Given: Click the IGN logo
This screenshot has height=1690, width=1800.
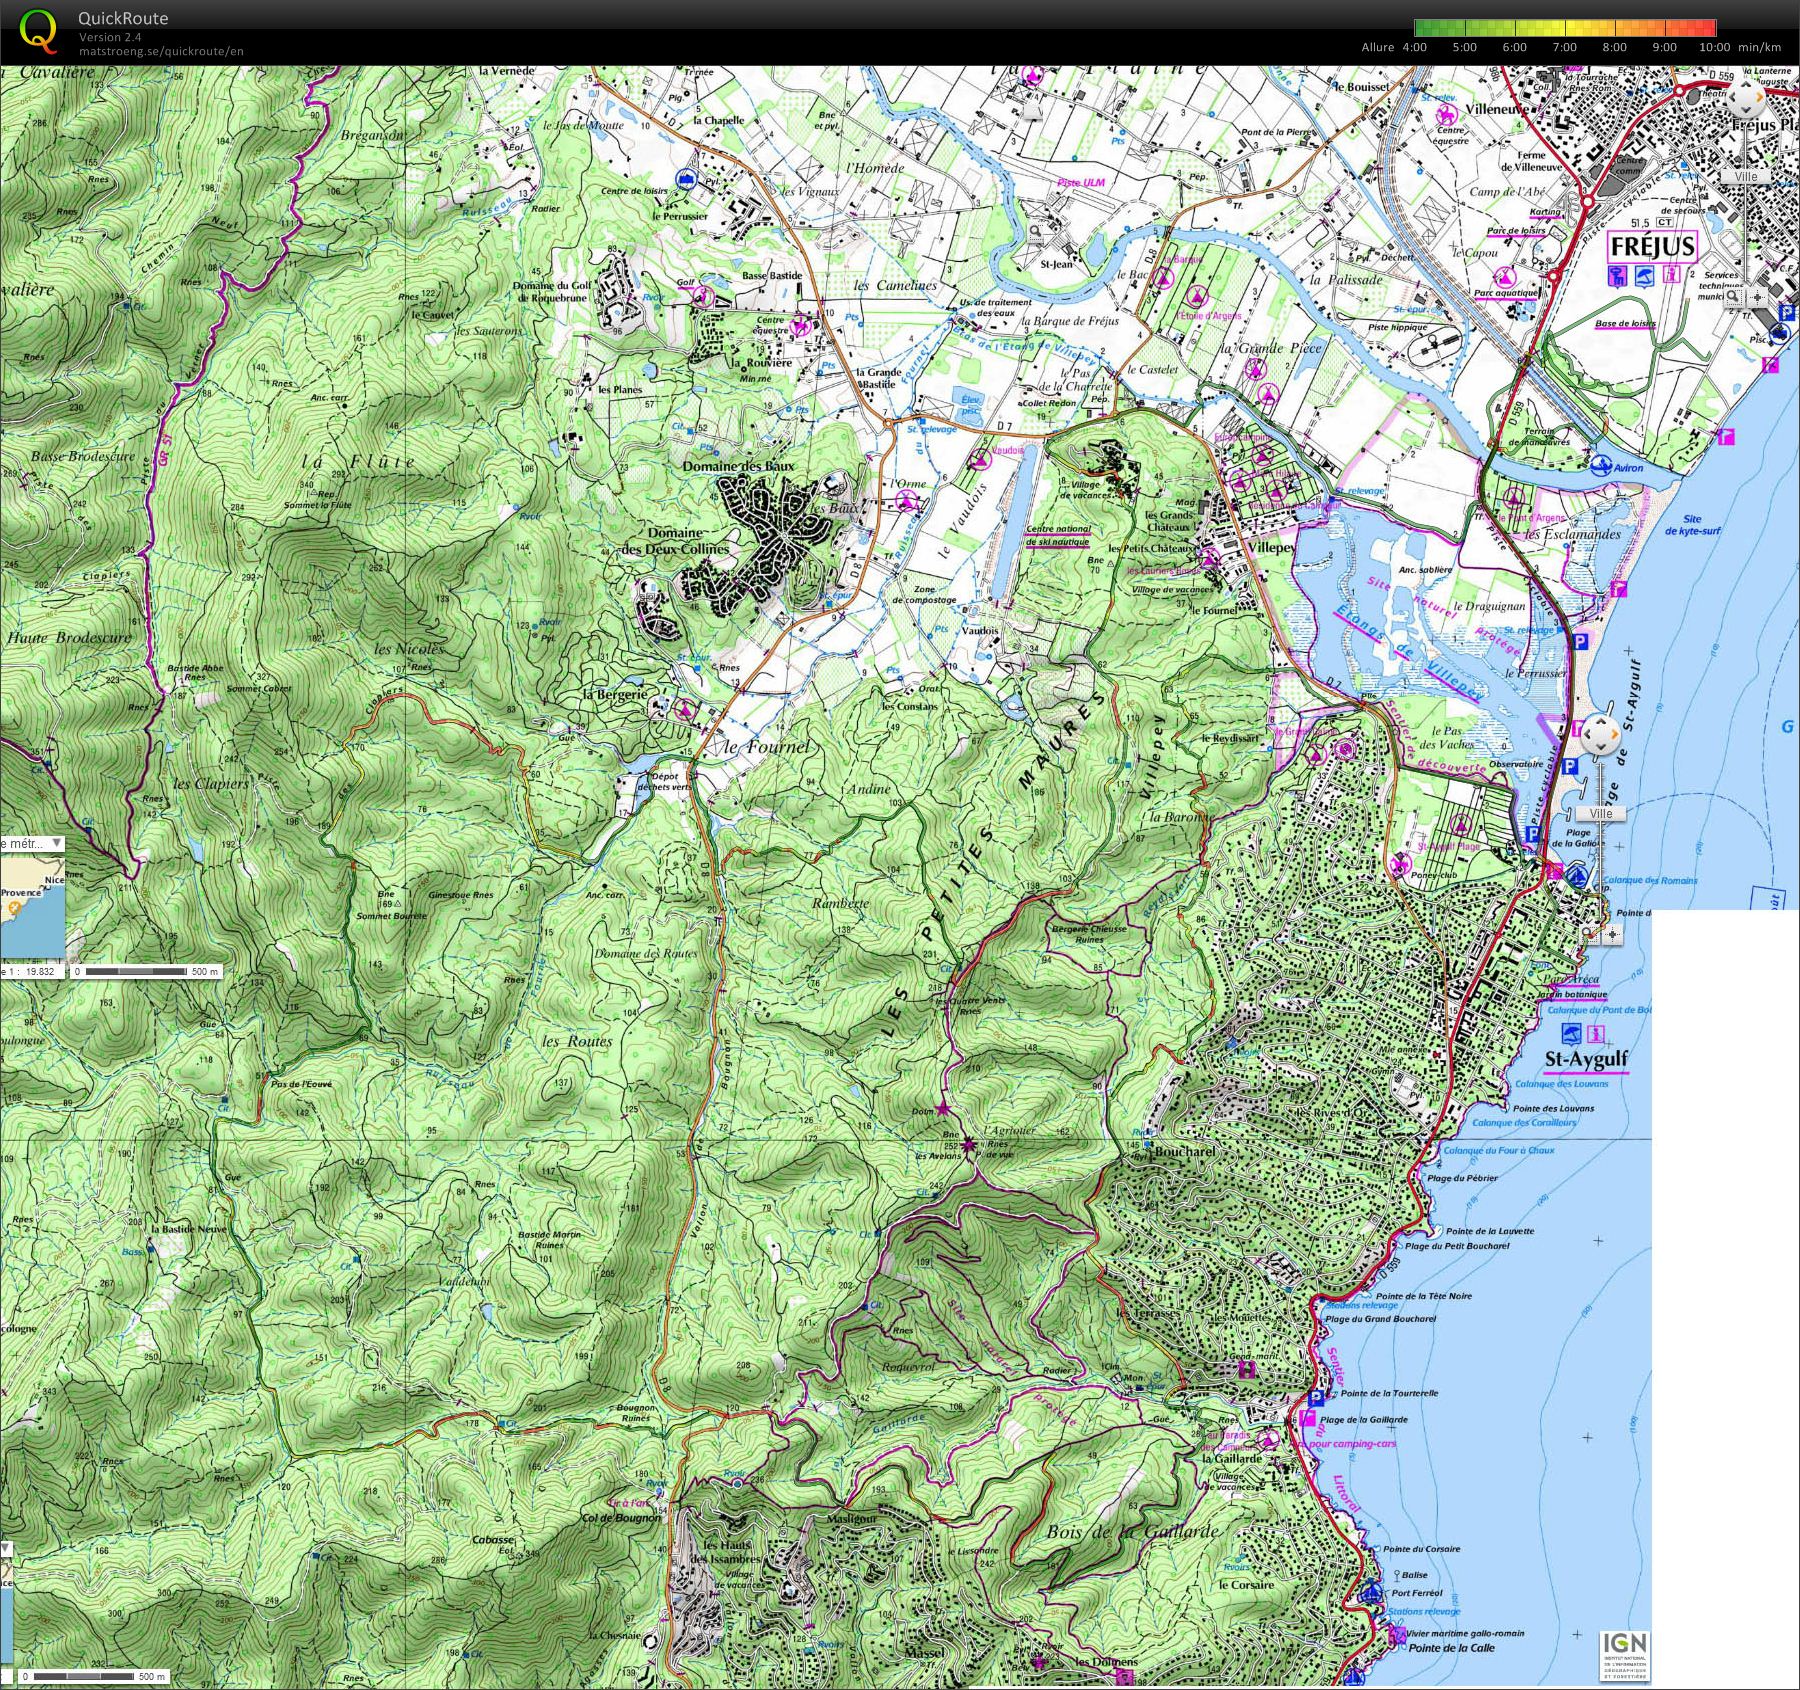Looking at the screenshot, I should 1624,1656.
